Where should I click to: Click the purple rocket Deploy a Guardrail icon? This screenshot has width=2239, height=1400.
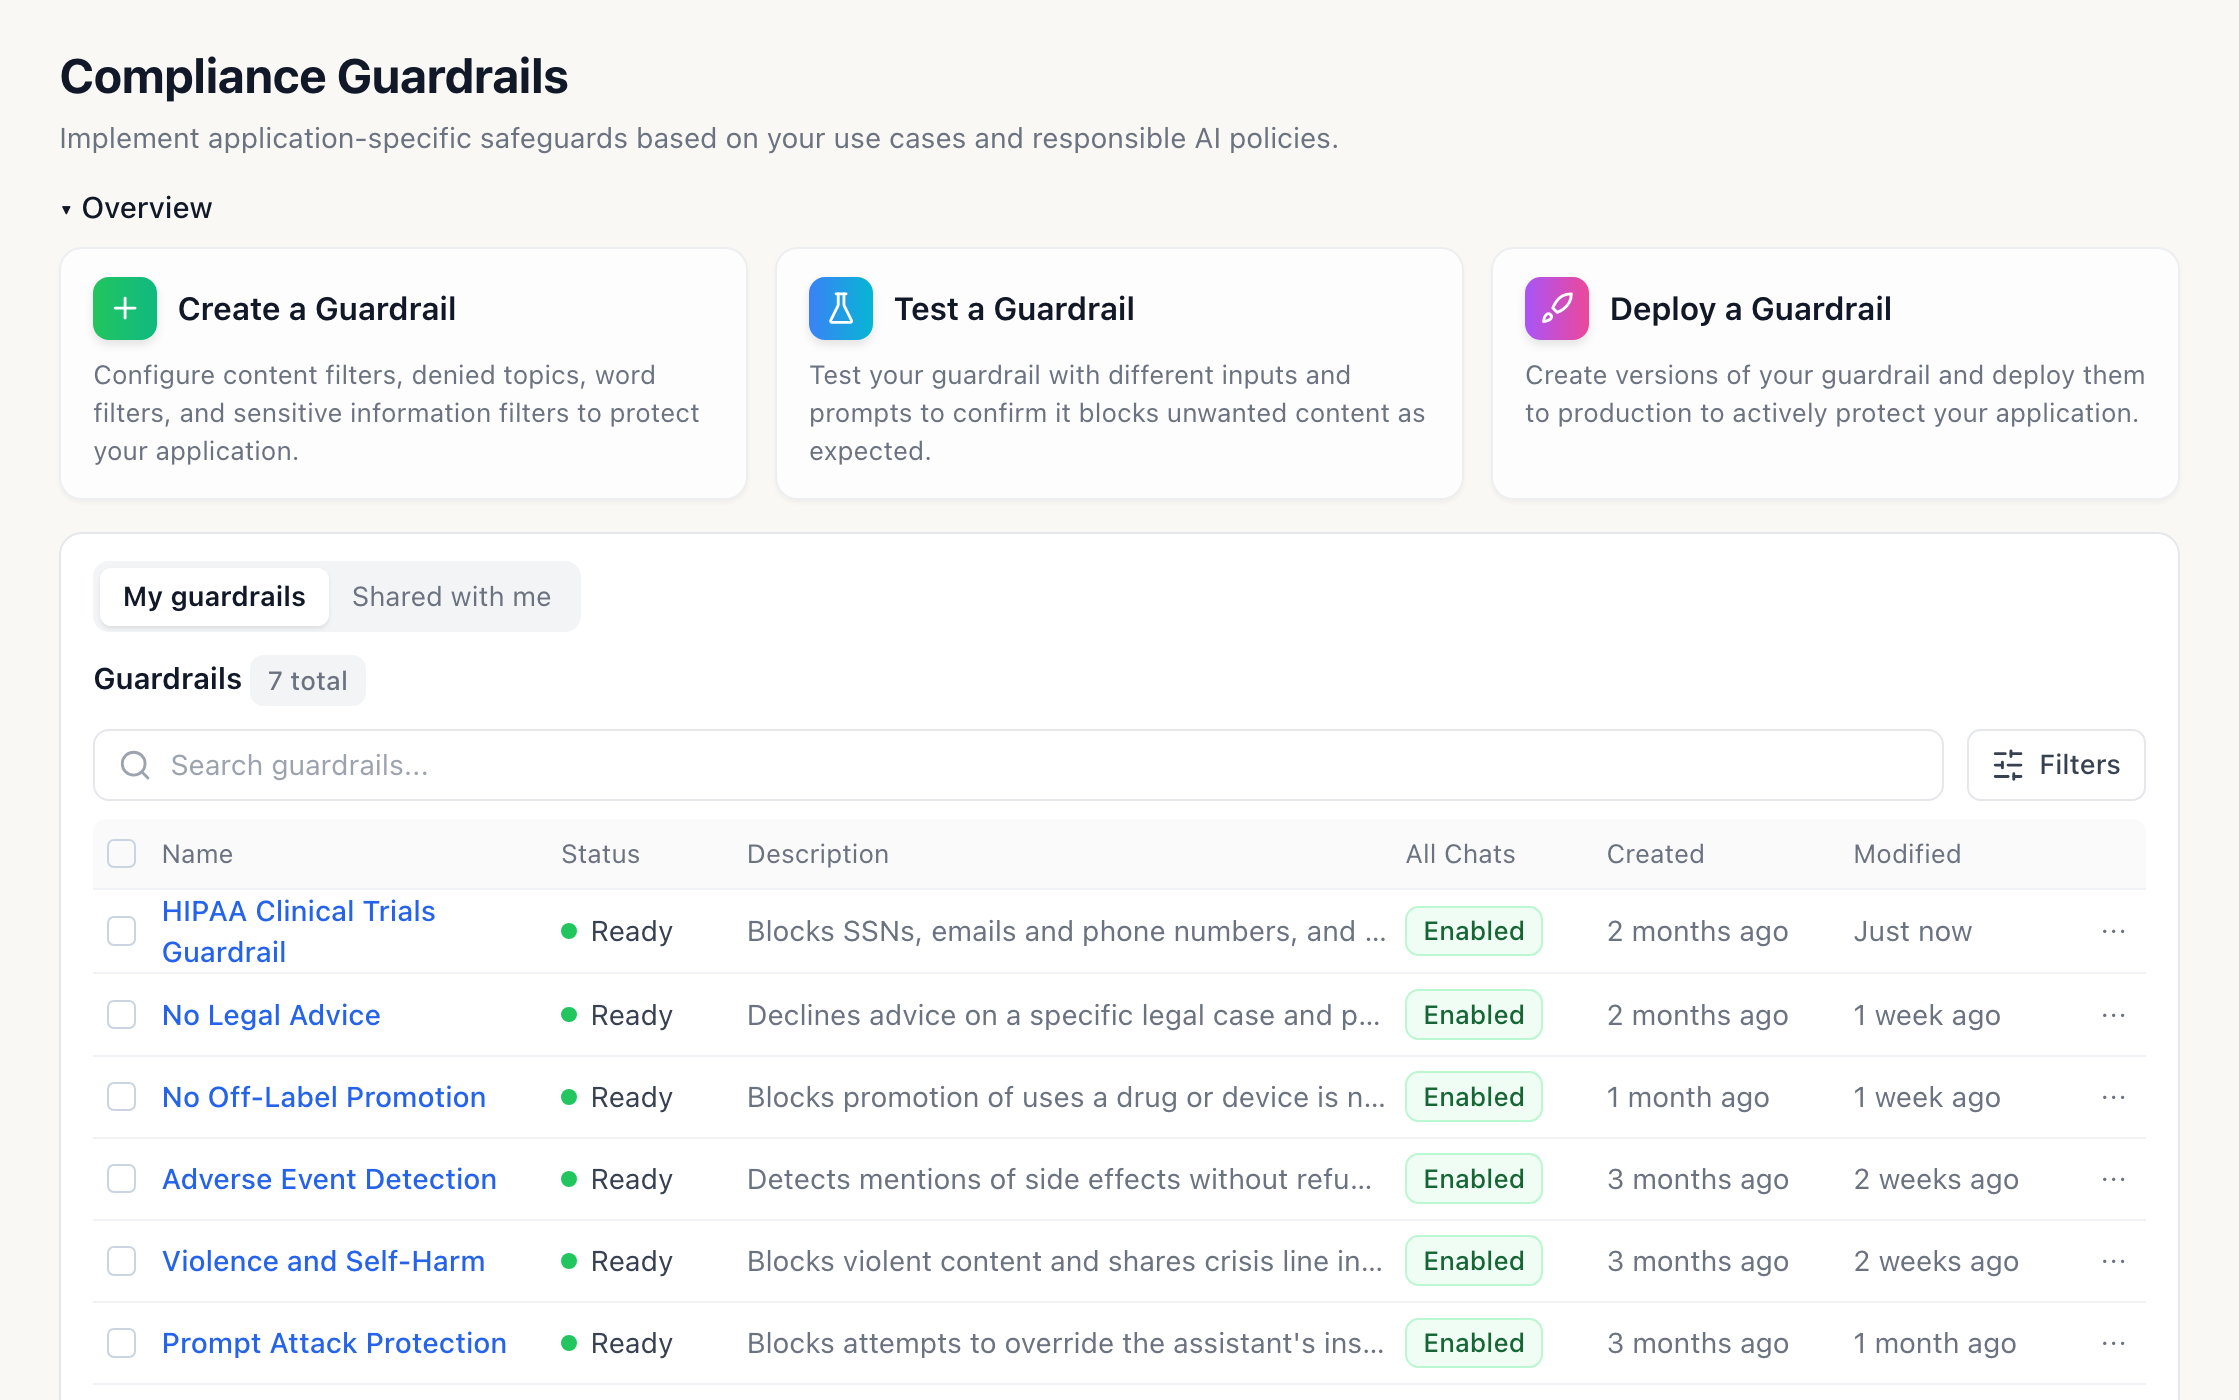click(1557, 309)
